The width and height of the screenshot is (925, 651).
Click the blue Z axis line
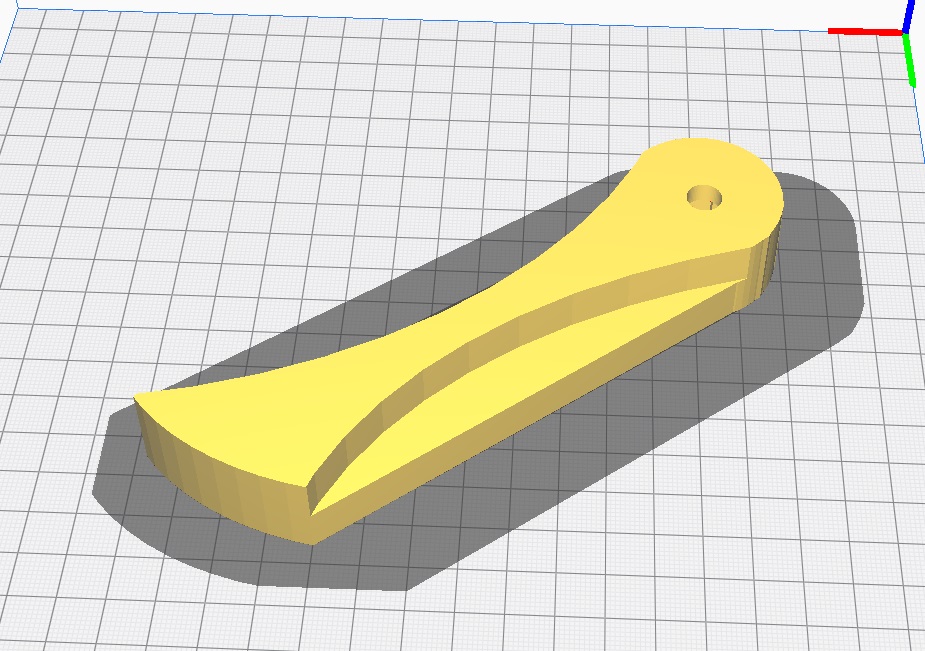[x=909, y=15]
